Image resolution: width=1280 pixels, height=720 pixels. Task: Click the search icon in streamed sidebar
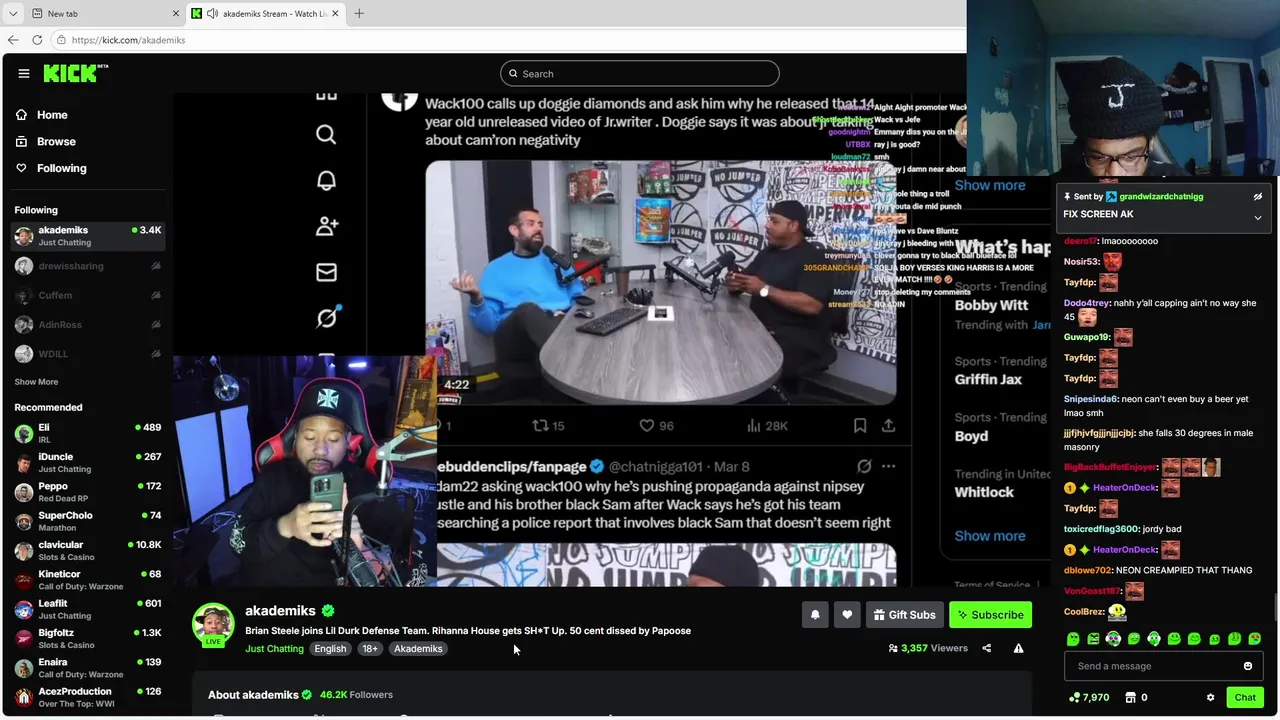326,134
